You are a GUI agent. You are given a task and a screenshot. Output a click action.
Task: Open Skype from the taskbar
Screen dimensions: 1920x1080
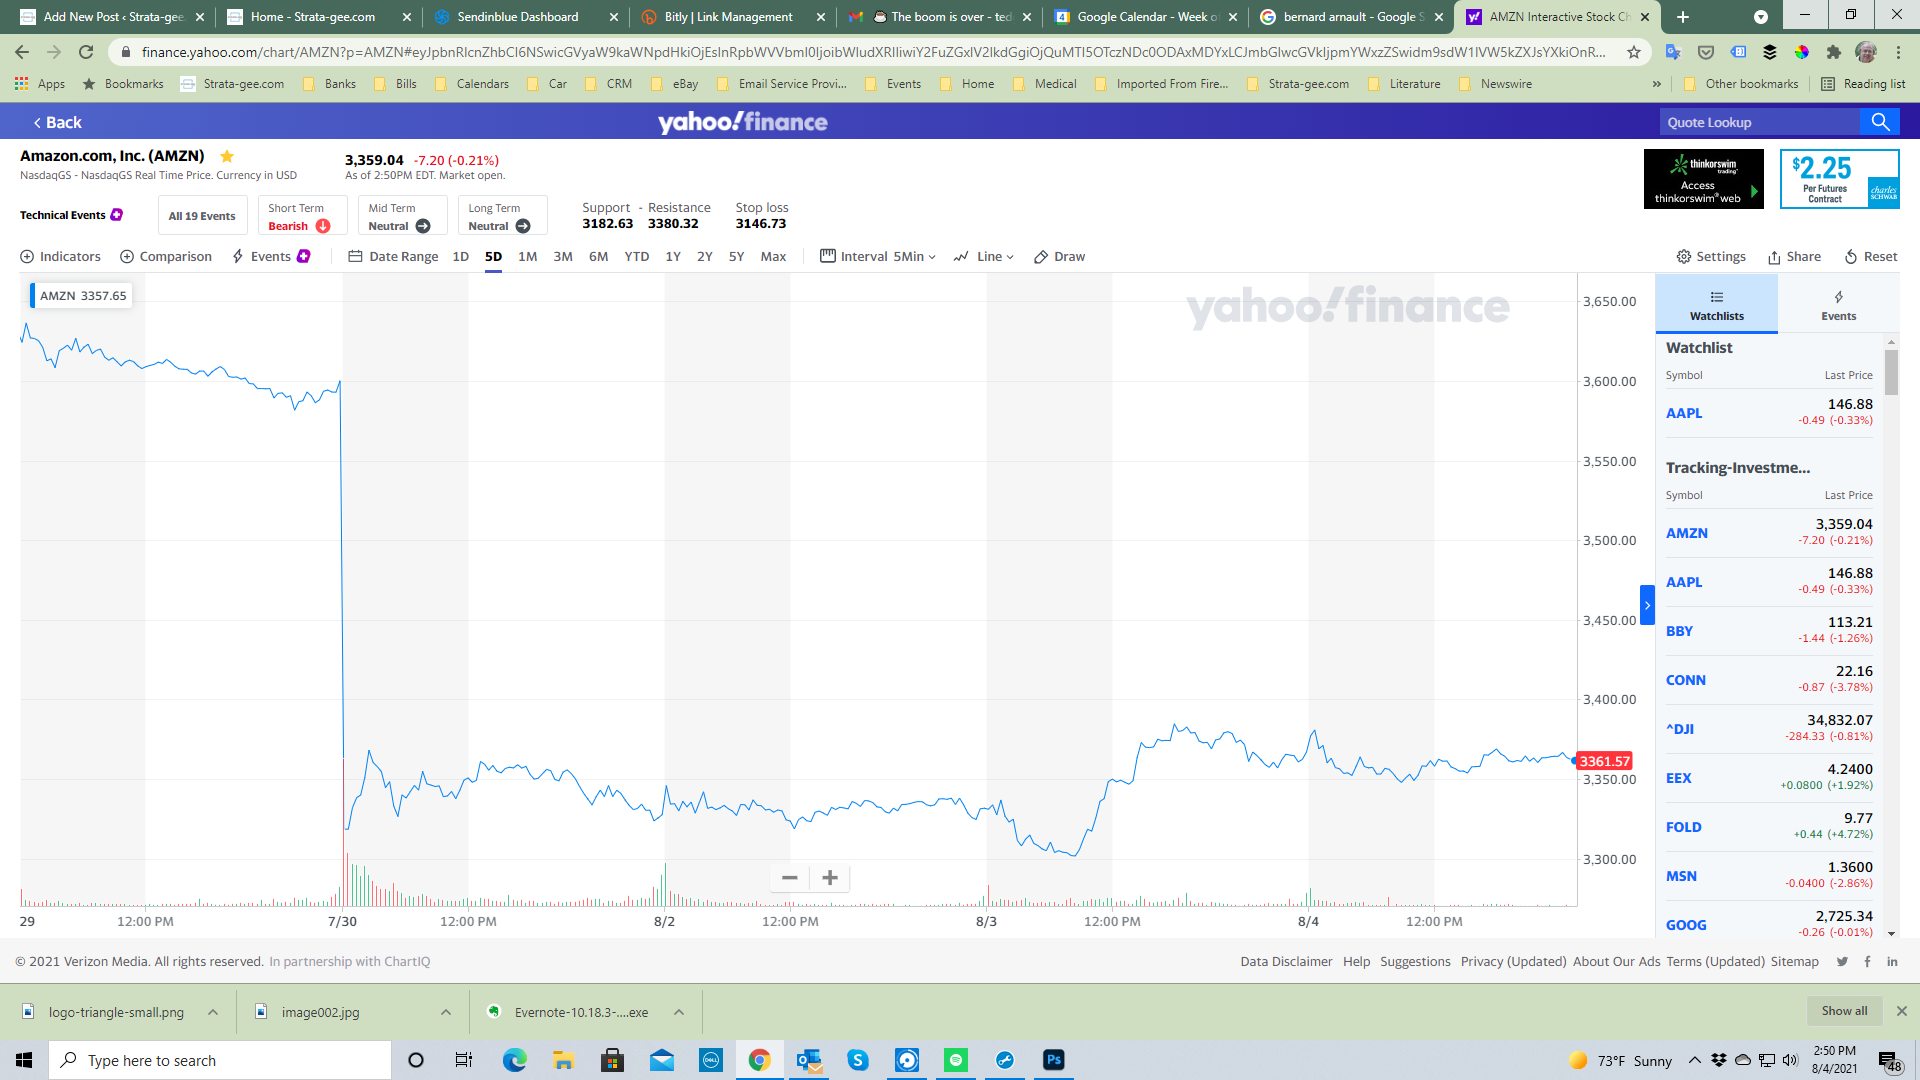click(x=858, y=1060)
